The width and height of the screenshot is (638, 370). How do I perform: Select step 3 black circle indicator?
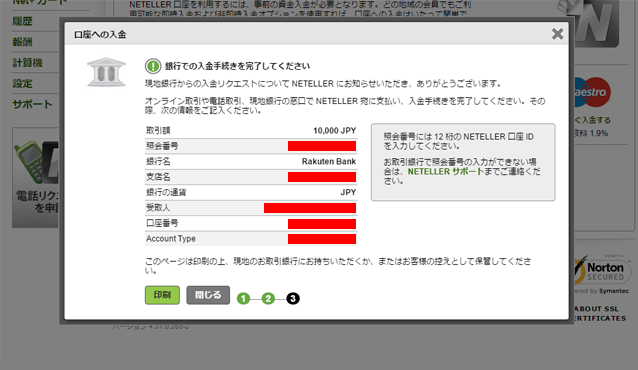(293, 299)
